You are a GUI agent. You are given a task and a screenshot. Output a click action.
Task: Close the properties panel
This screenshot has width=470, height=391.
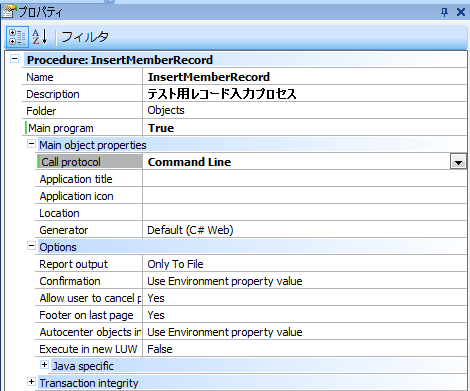pos(461,12)
